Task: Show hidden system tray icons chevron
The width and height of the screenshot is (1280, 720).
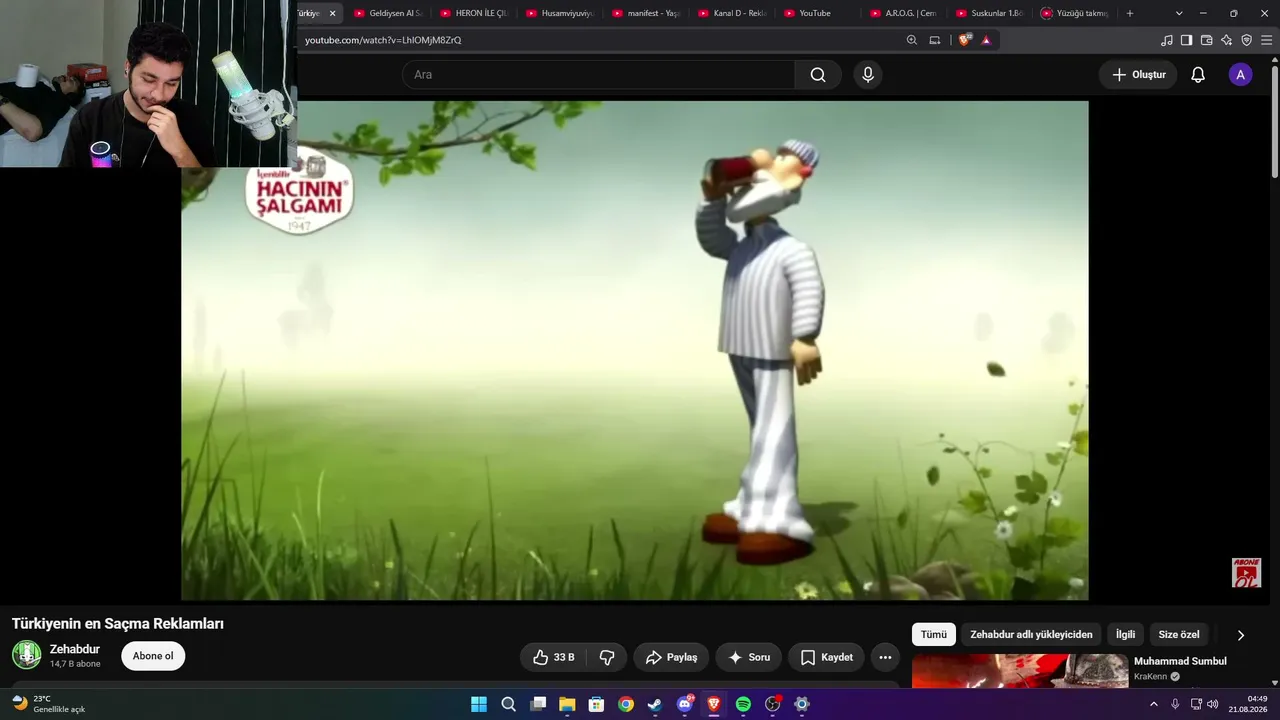Action: click(x=1153, y=704)
